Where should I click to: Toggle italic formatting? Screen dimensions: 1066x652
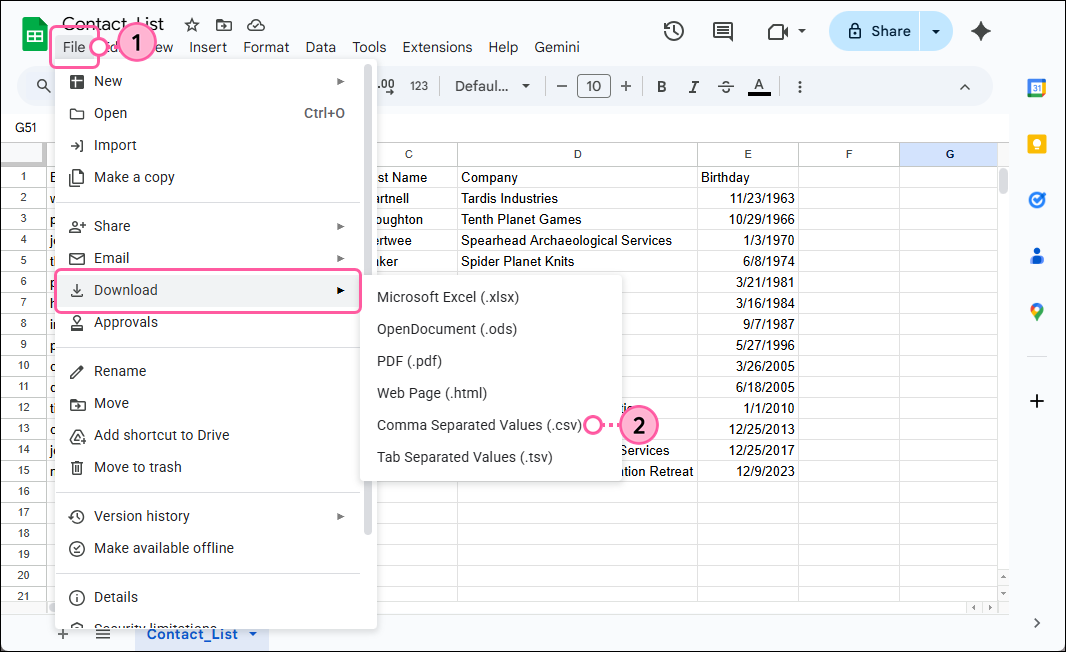tap(694, 87)
